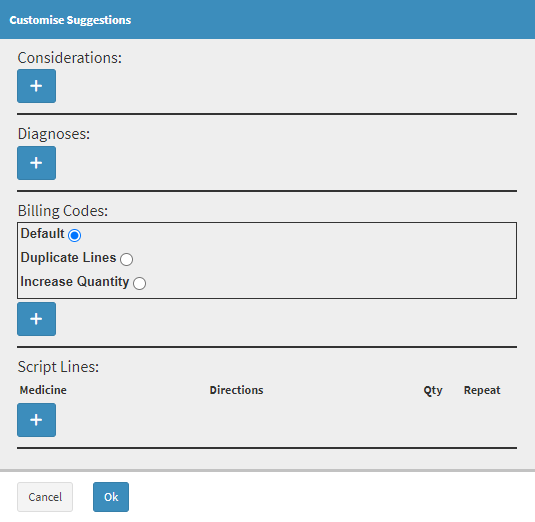Click the Customise Suggestions title bar
Viewport: 535px width, 522px height.
(268, 19)
